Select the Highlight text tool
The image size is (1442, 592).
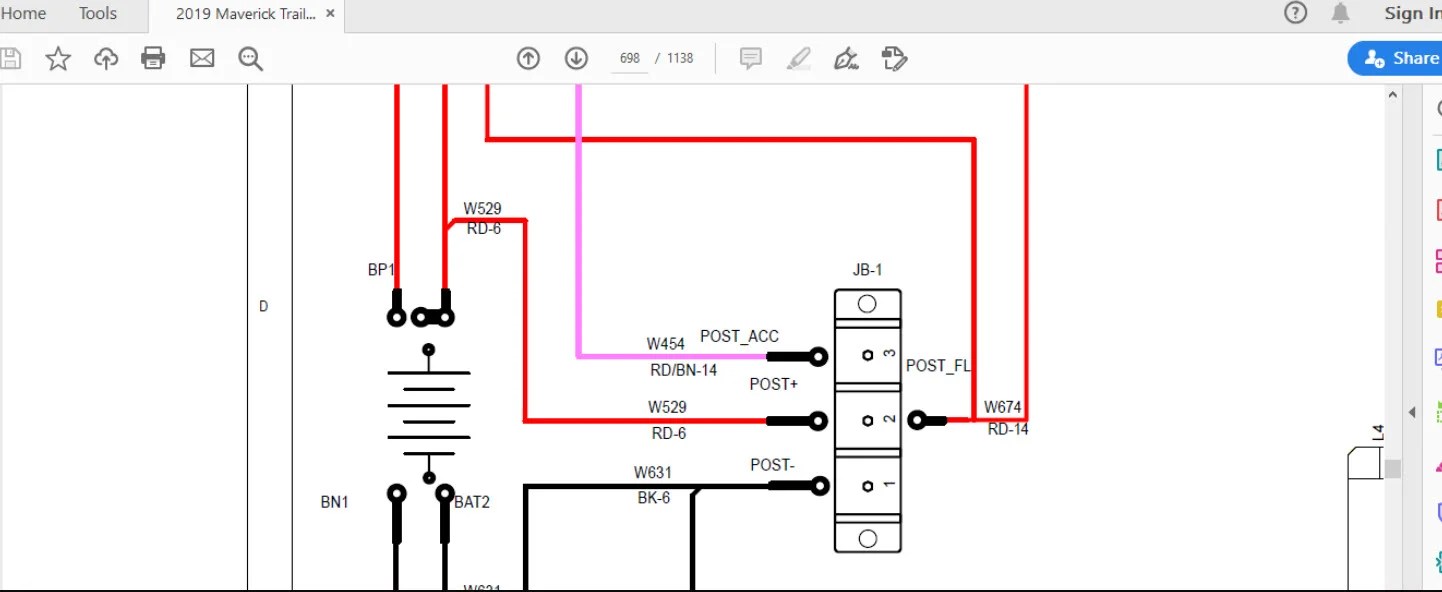pyautogui.click(x=798, y=59)
